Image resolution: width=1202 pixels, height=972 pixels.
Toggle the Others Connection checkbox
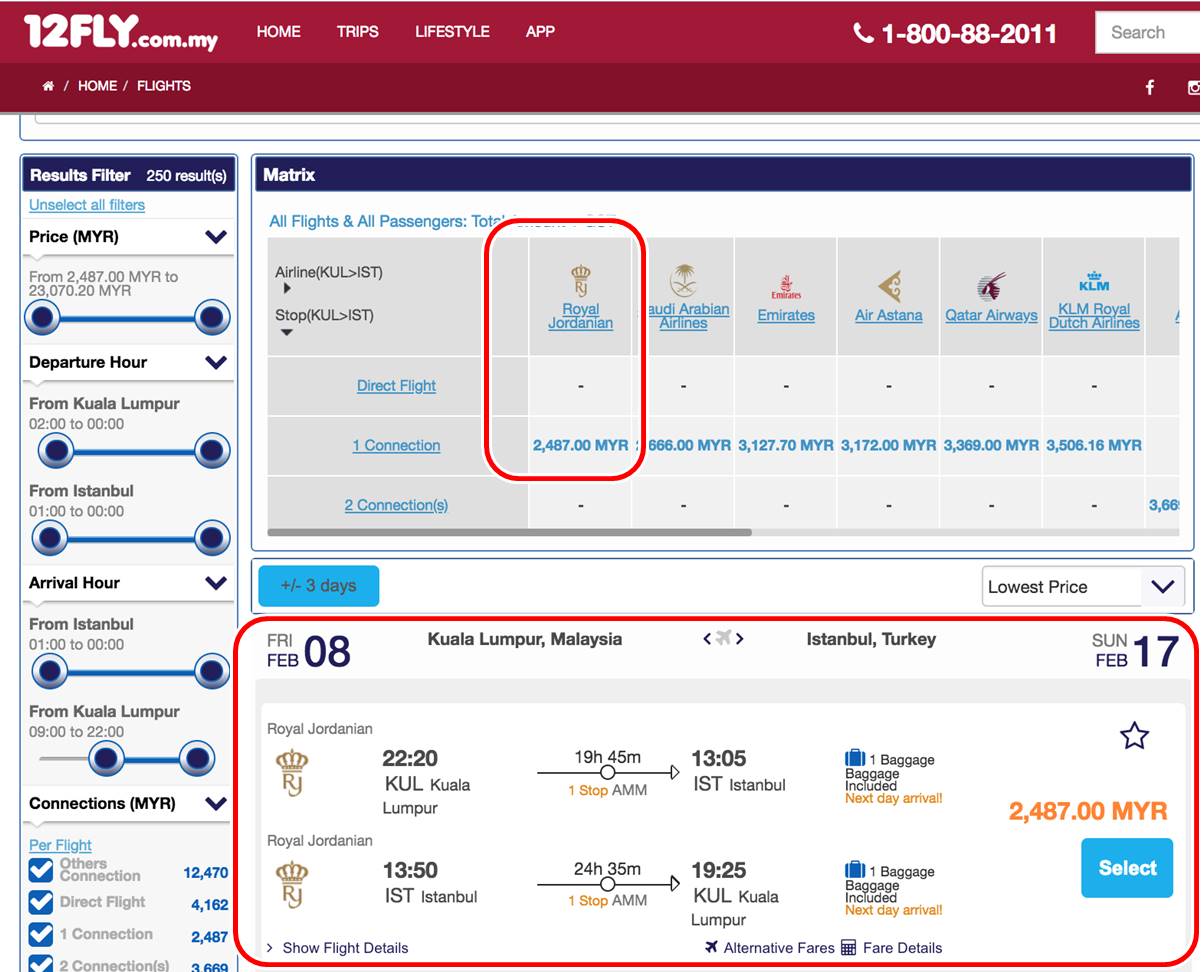41,870
